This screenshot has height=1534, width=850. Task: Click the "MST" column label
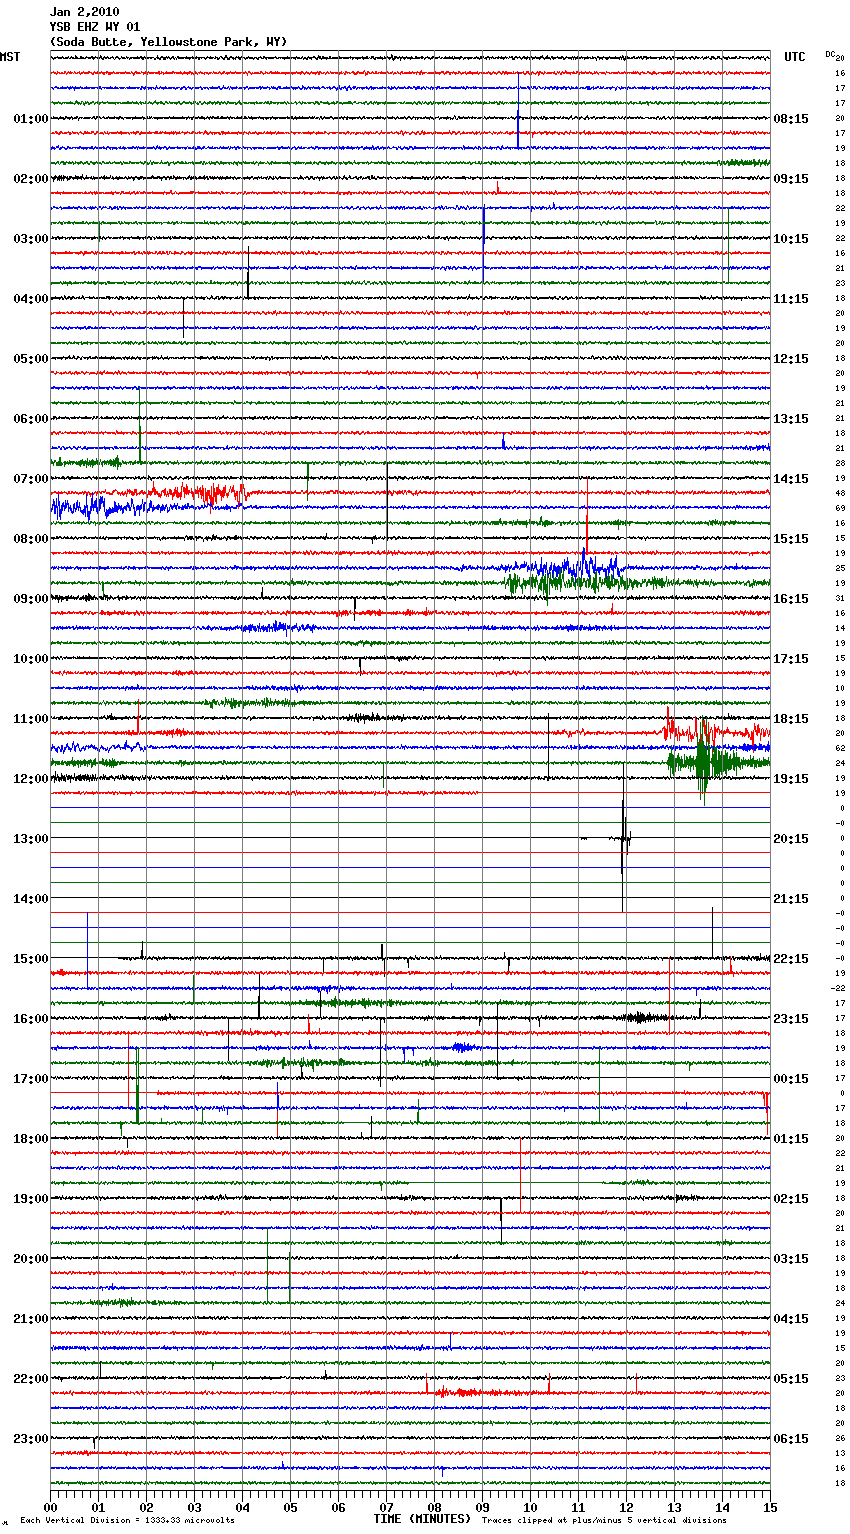pyautogui.click(x=10, y=57)
